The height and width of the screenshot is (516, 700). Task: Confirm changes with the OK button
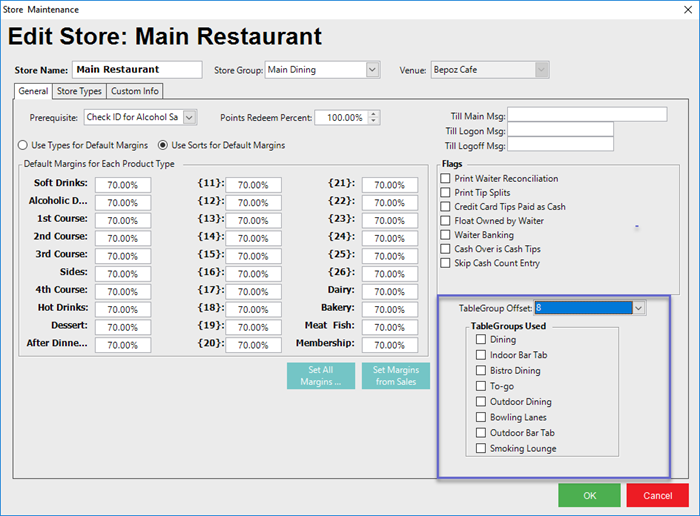coord(589,495)
